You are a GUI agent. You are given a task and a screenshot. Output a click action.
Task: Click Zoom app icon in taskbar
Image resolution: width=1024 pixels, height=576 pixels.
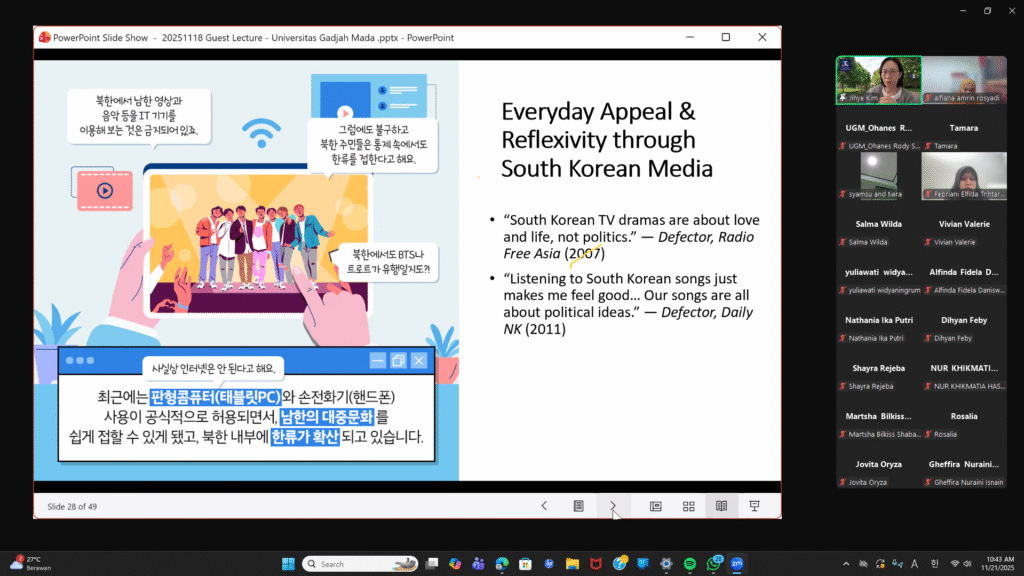(737, 564)
